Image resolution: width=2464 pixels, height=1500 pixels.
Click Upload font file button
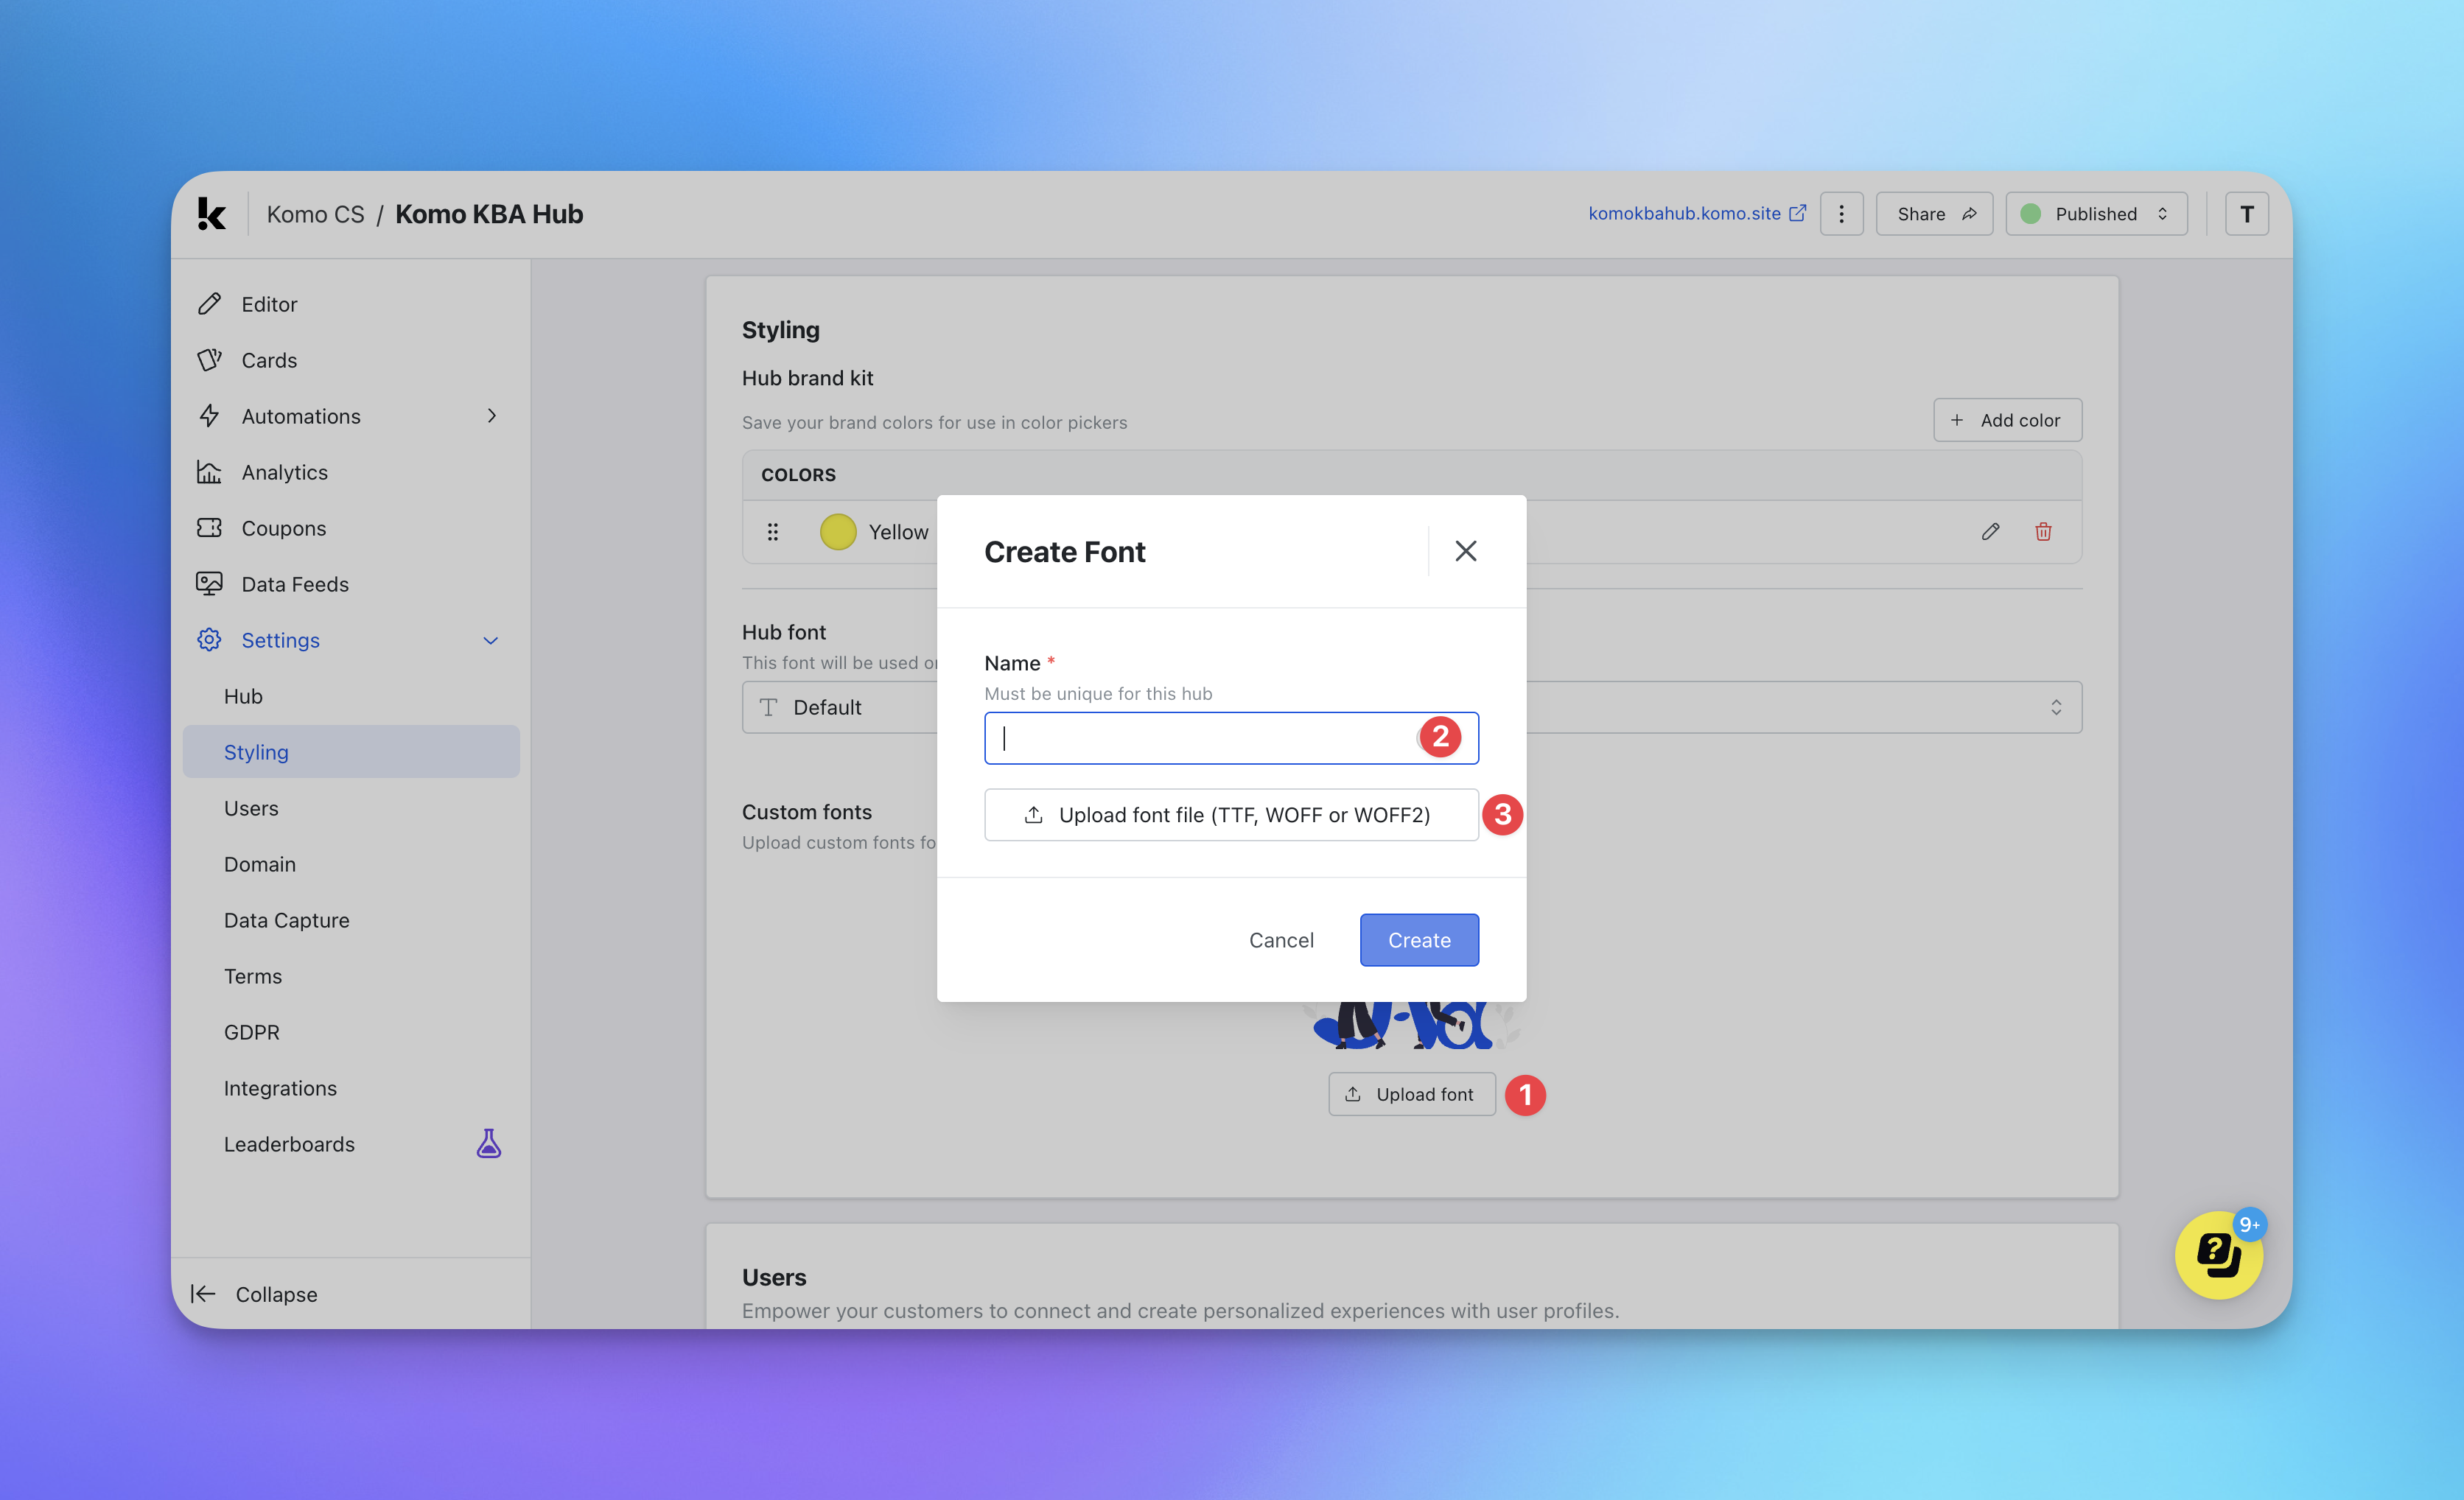point(1230,815)
